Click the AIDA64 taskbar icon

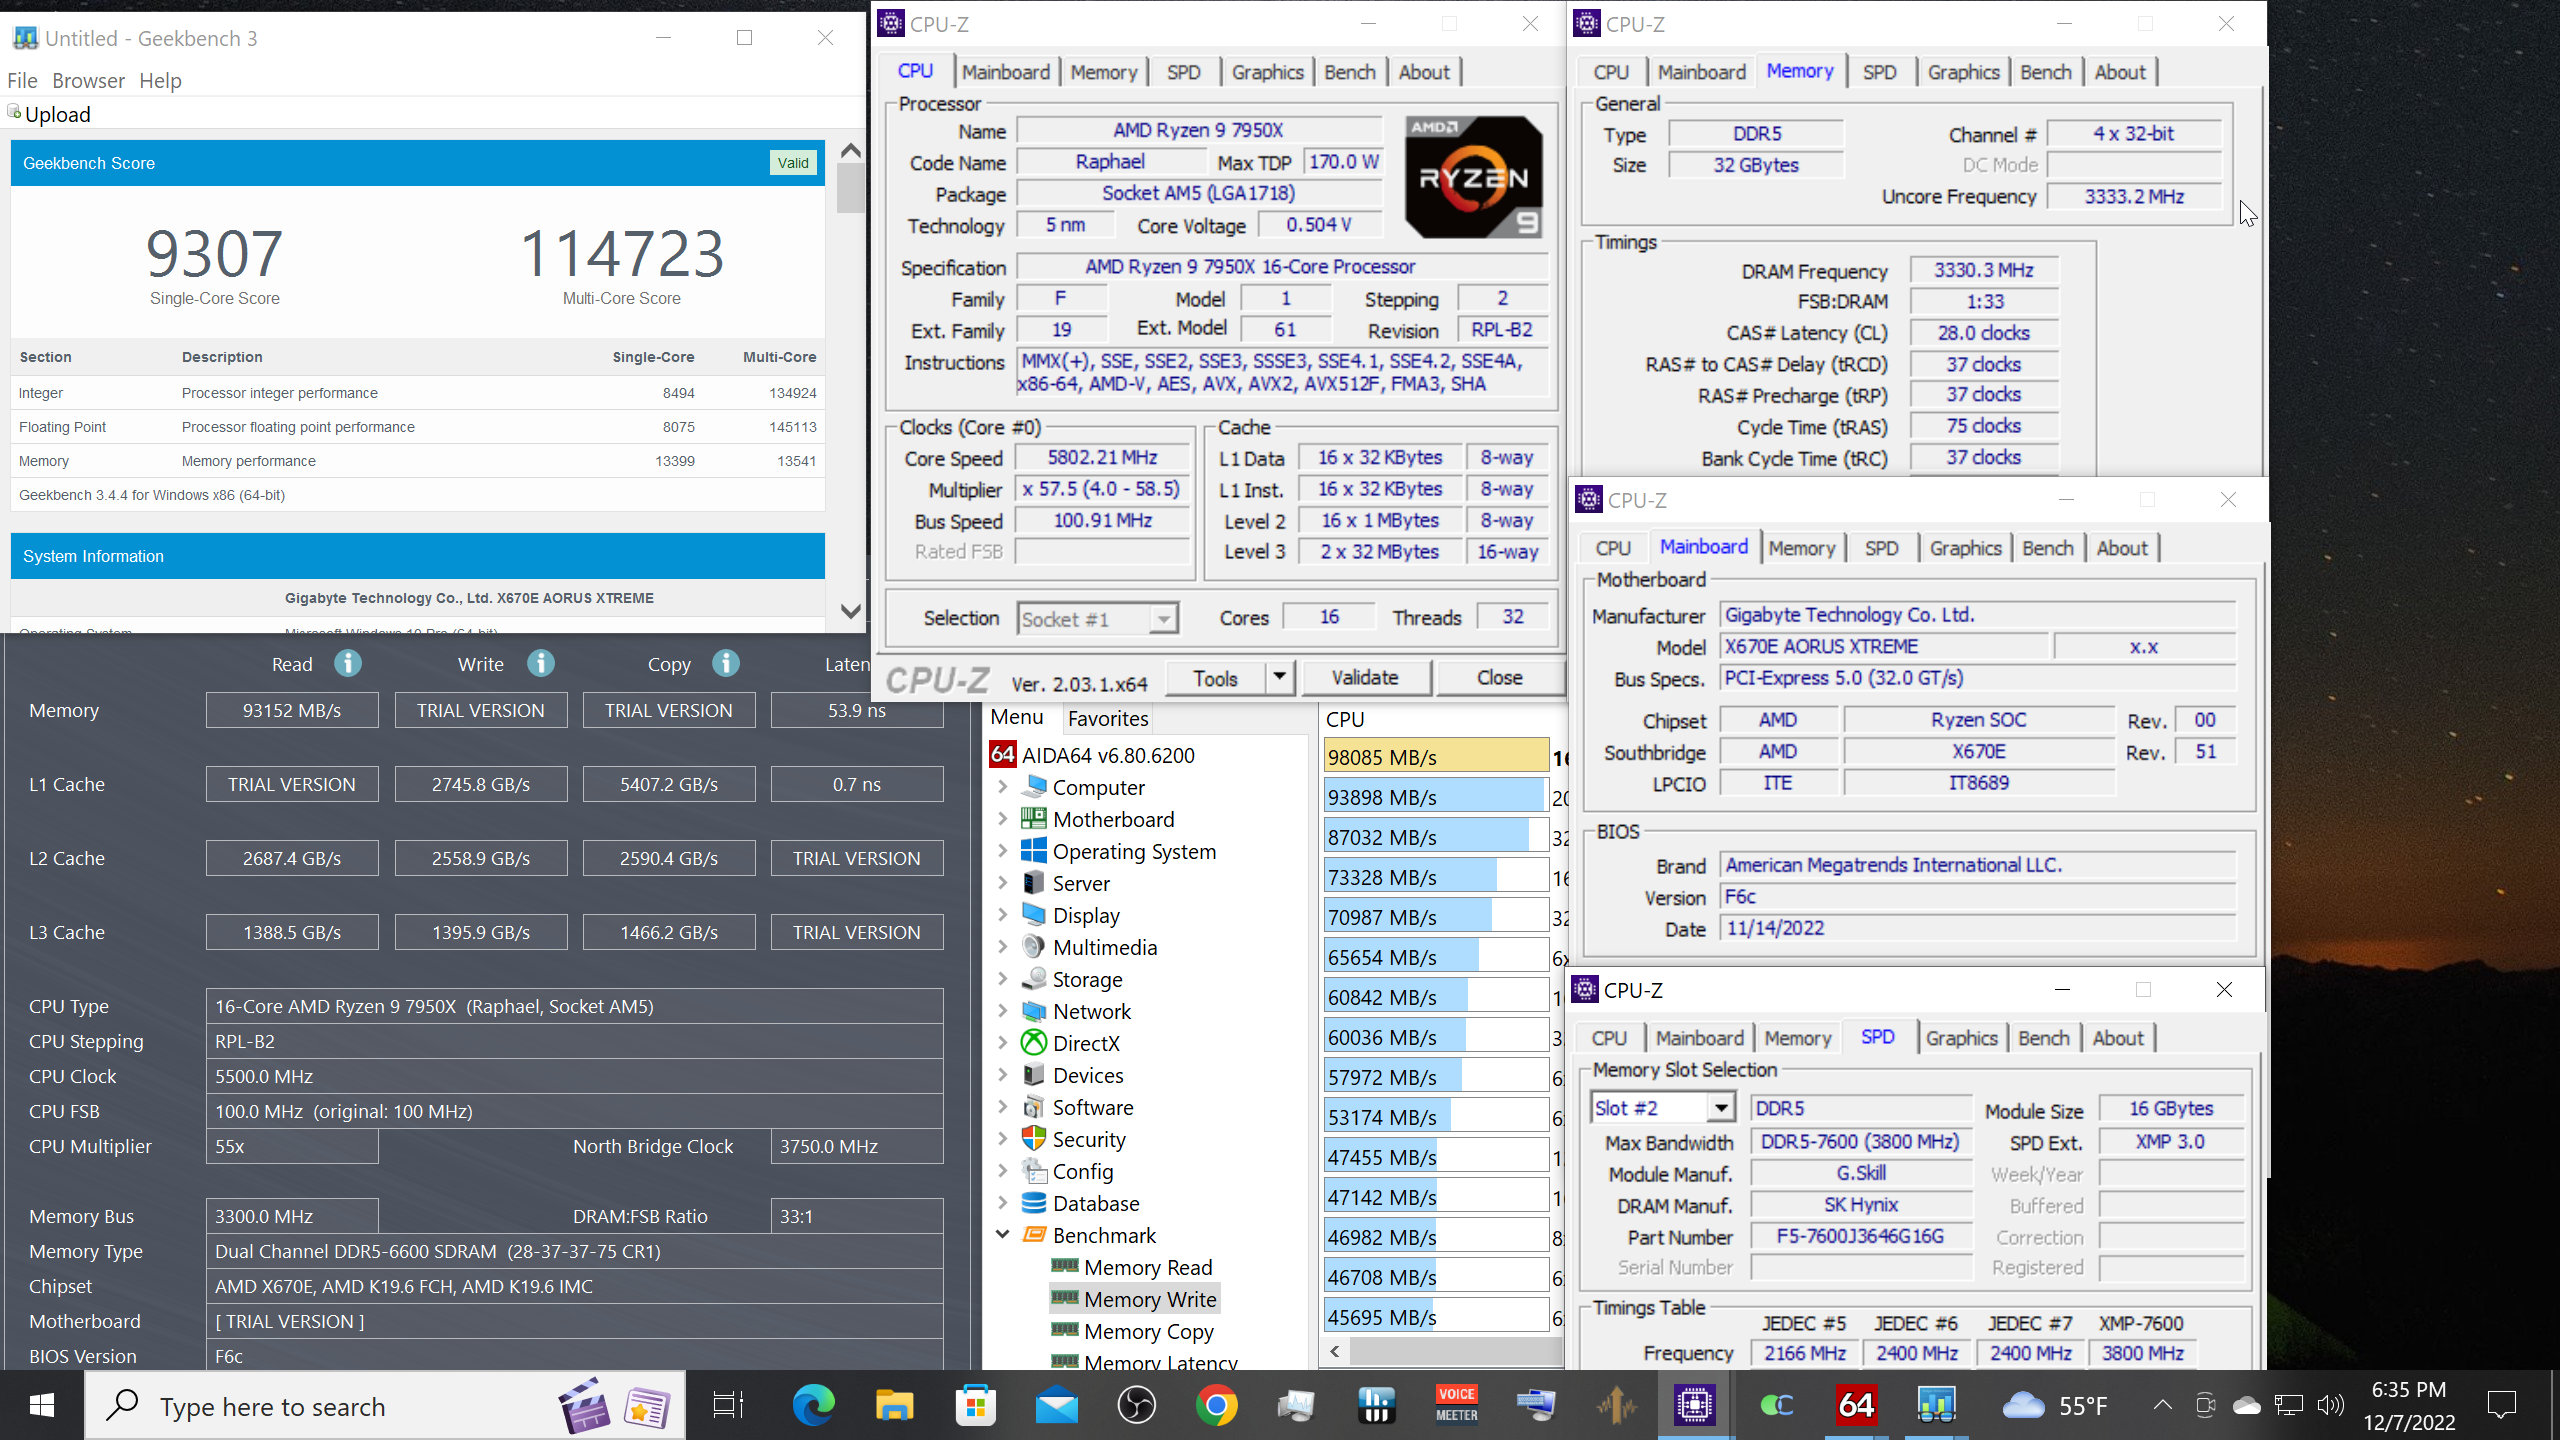[1857, 1406]
